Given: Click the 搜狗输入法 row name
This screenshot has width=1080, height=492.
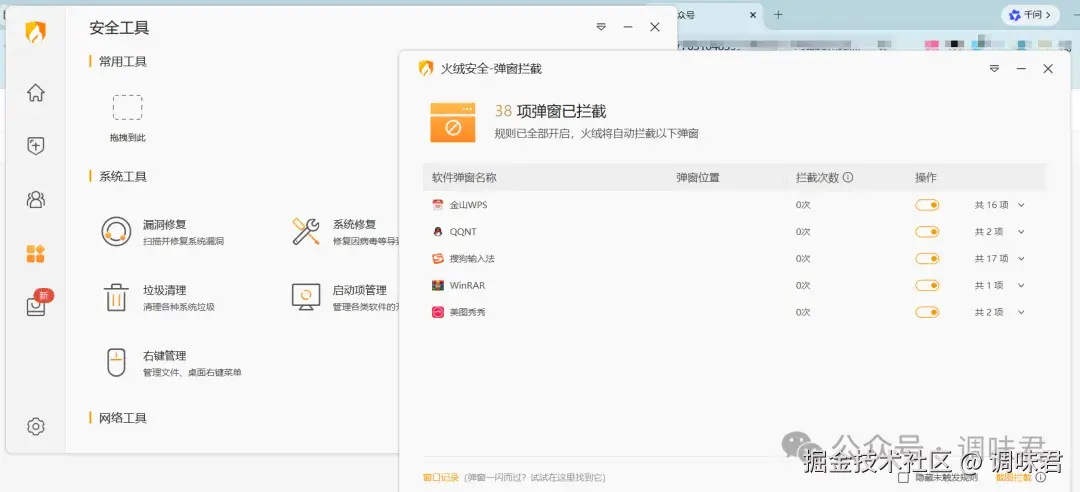Looking at the screenshot, I should [472, 258].
